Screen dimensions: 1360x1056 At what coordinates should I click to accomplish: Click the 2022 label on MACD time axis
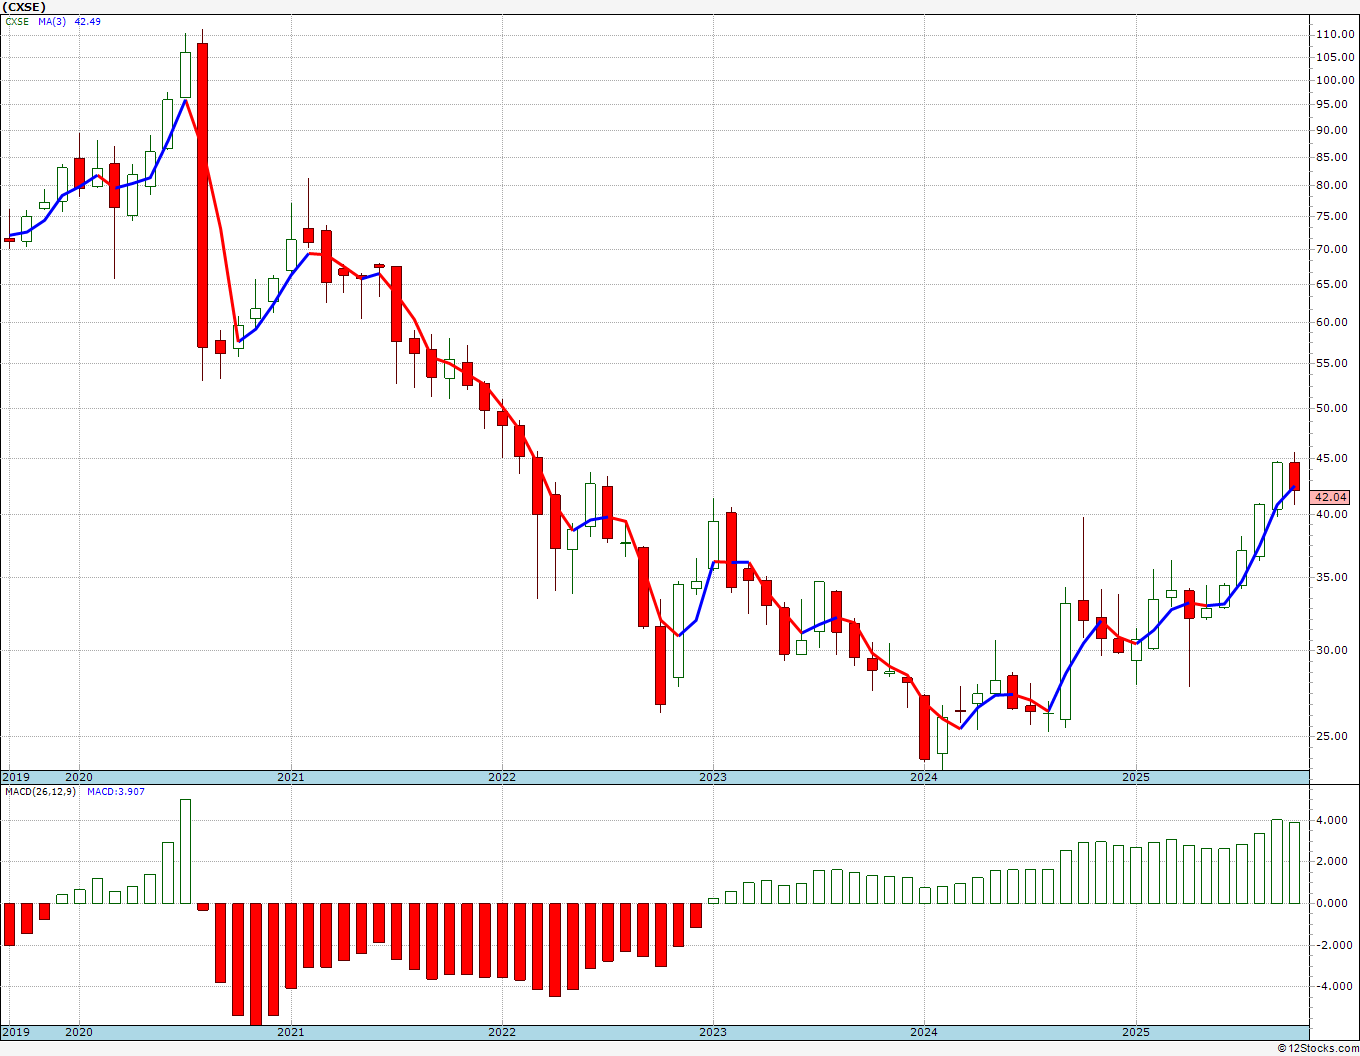pyautogui.click(x=501, y=1032)
